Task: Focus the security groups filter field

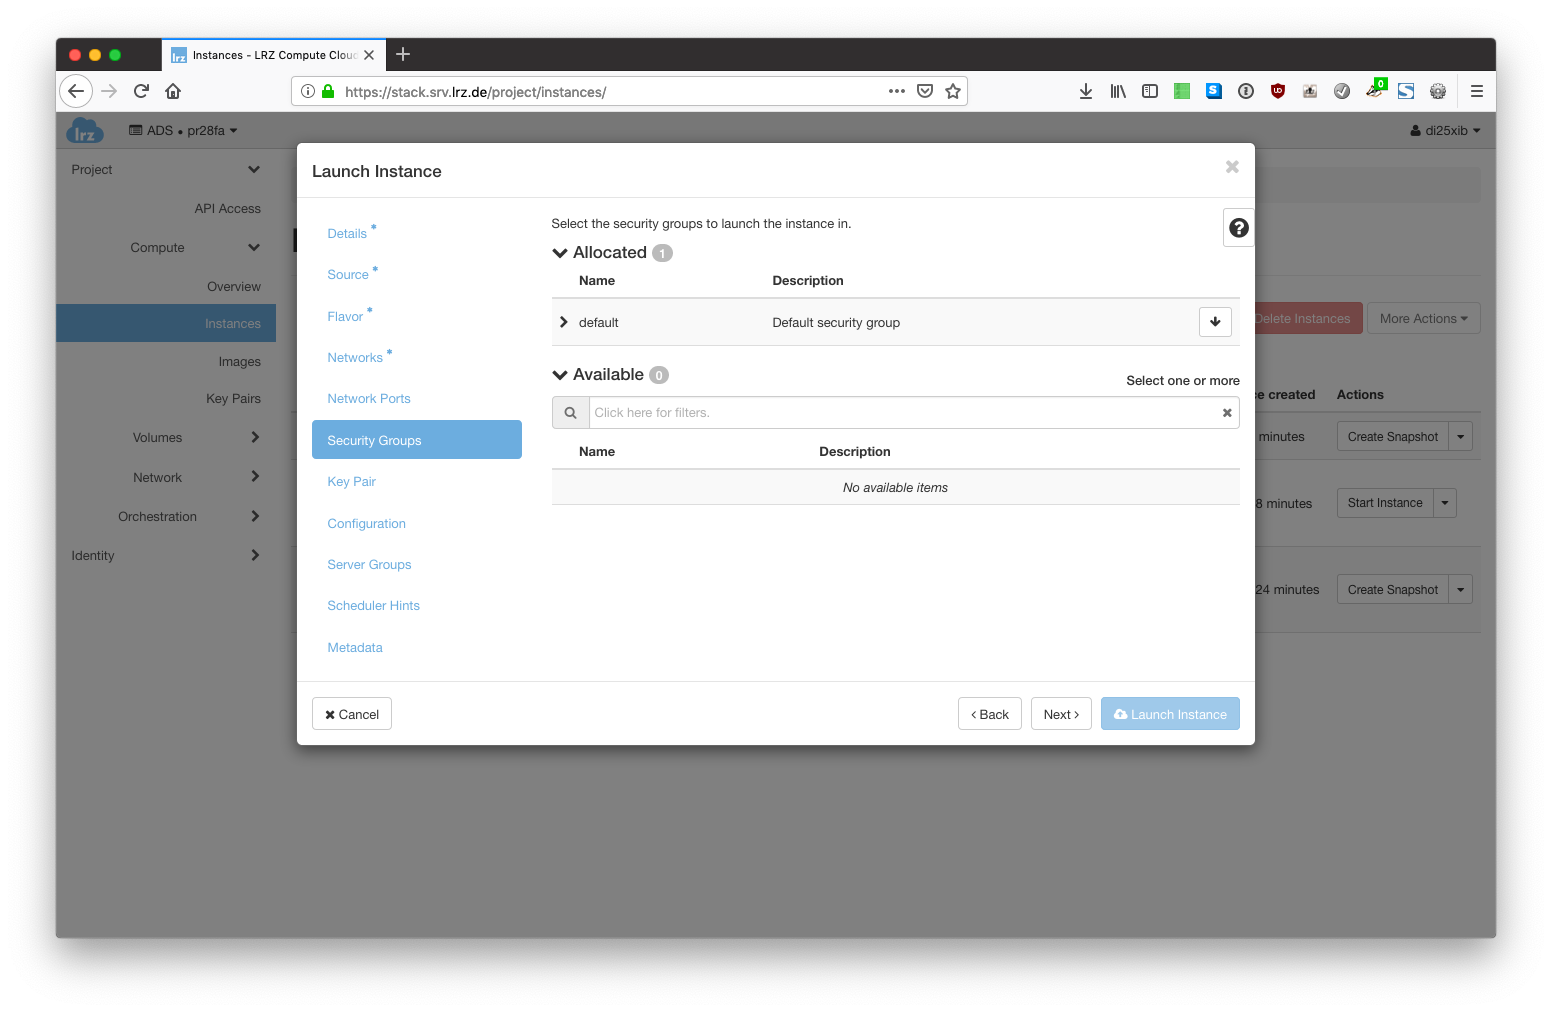Action: (900, 413)
